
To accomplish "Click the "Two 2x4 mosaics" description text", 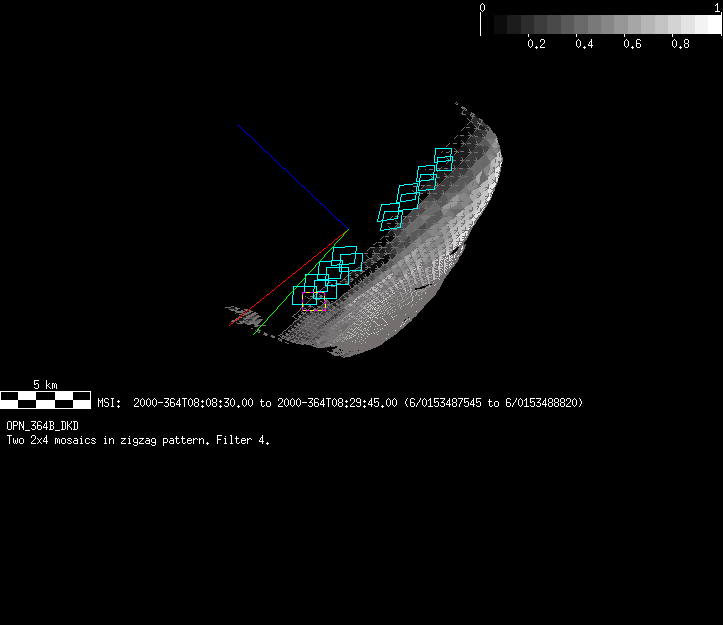I will 138,439.
